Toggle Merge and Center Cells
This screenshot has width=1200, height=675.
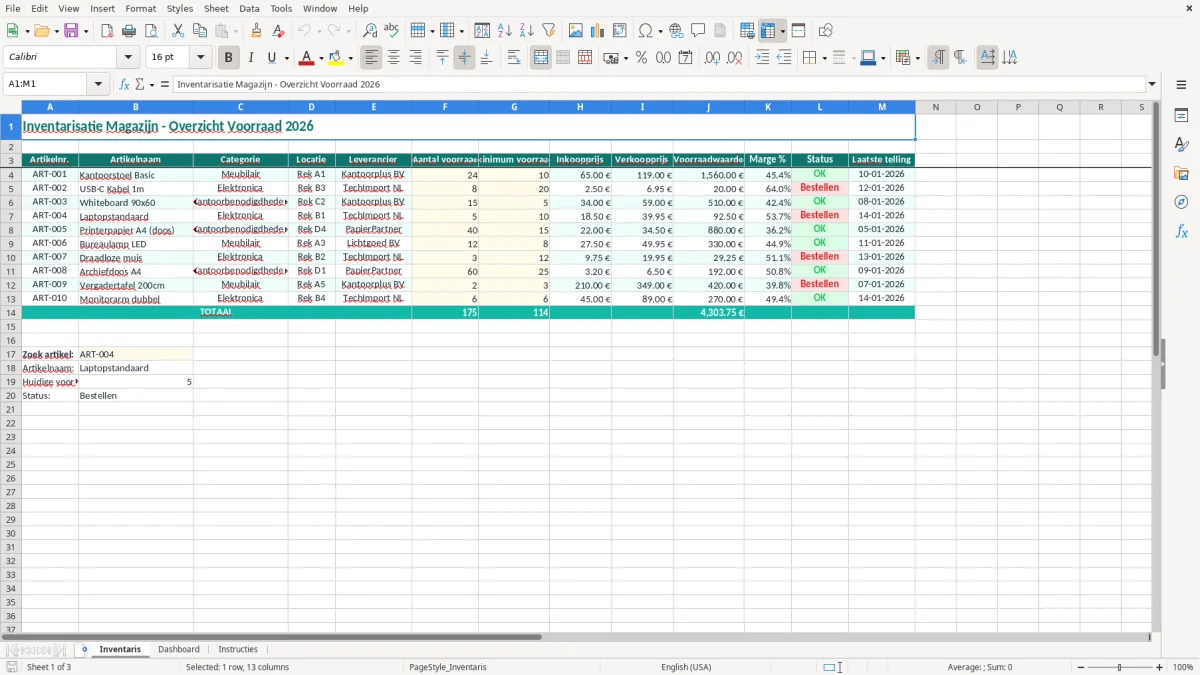pos(541,58)
